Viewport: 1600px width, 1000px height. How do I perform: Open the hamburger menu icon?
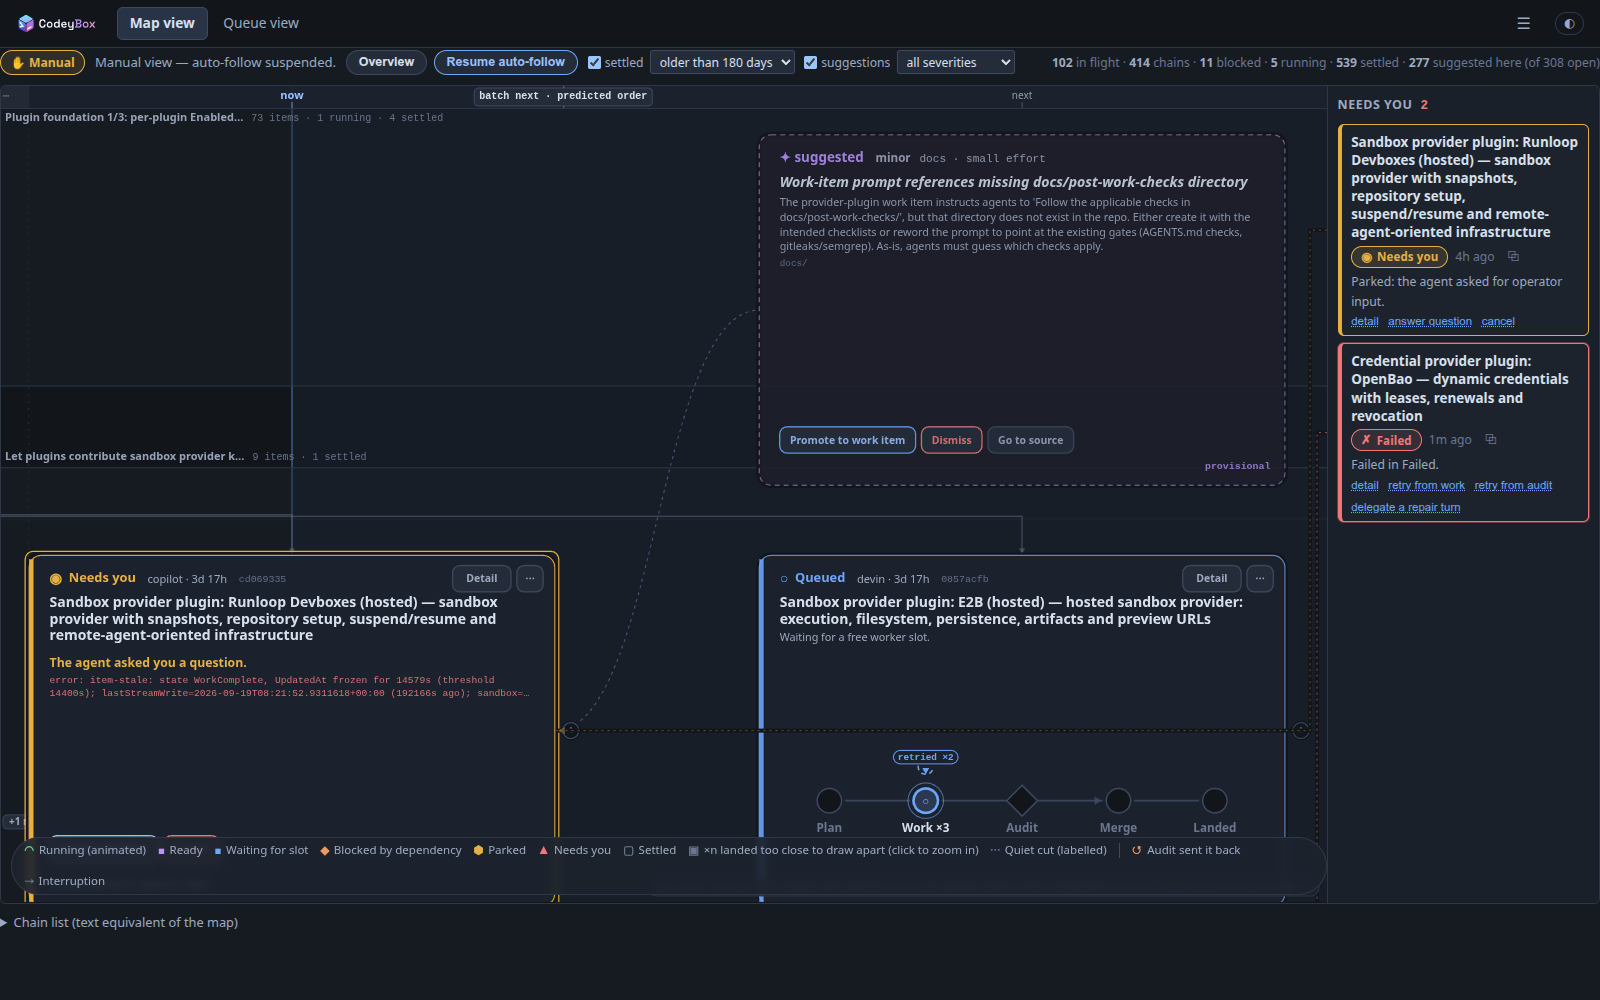click(x=1523, y=23)
